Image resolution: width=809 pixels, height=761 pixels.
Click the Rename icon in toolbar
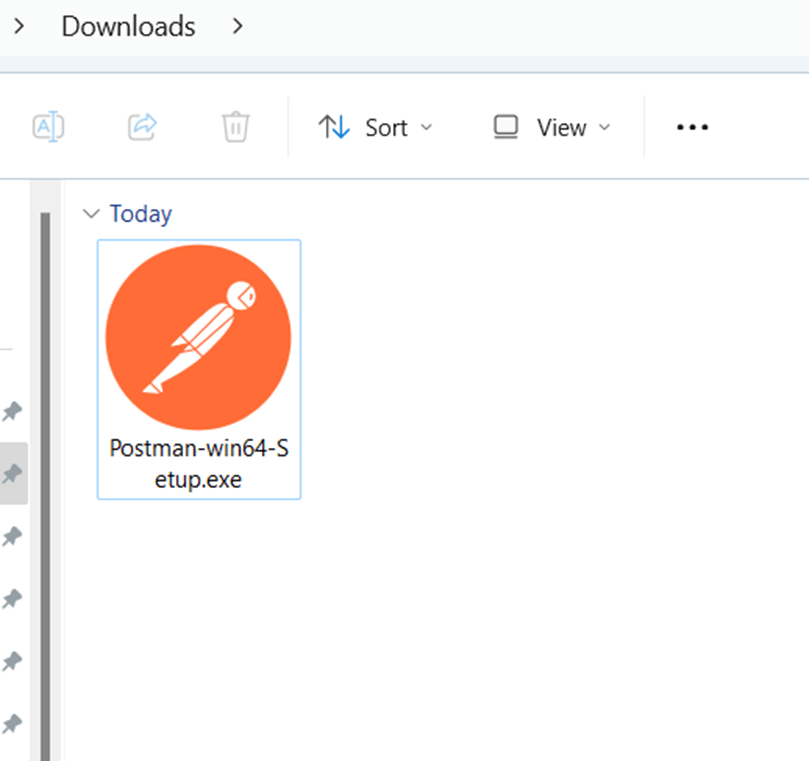coord(48,126)
